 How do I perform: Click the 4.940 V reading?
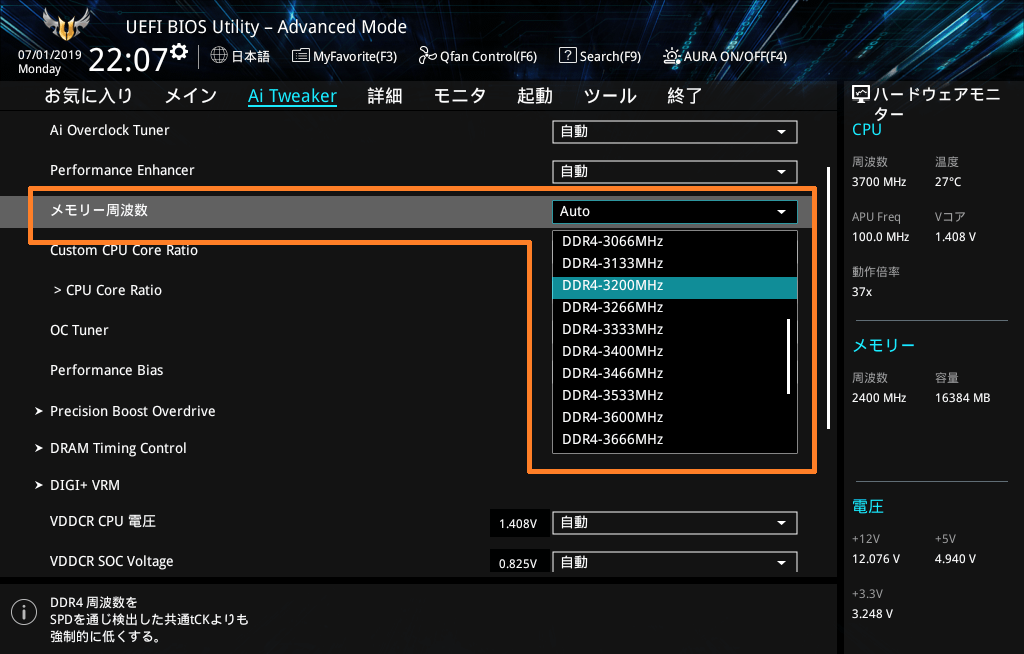click(955, 559)
